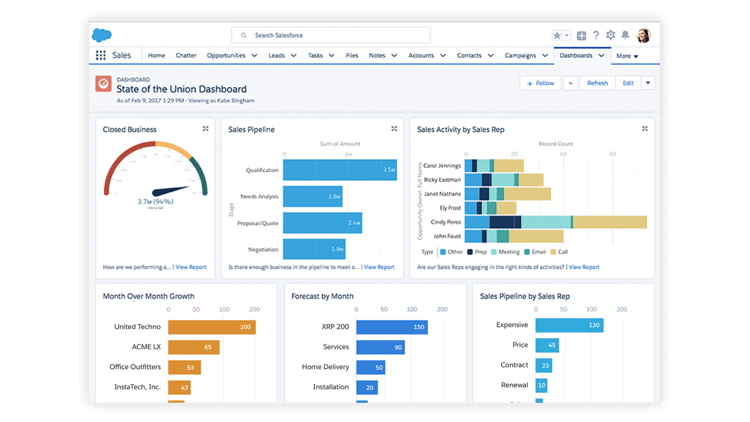Expand the Contacts tab chevron
The height and width of the screenshot is (422, 750).
491,56
